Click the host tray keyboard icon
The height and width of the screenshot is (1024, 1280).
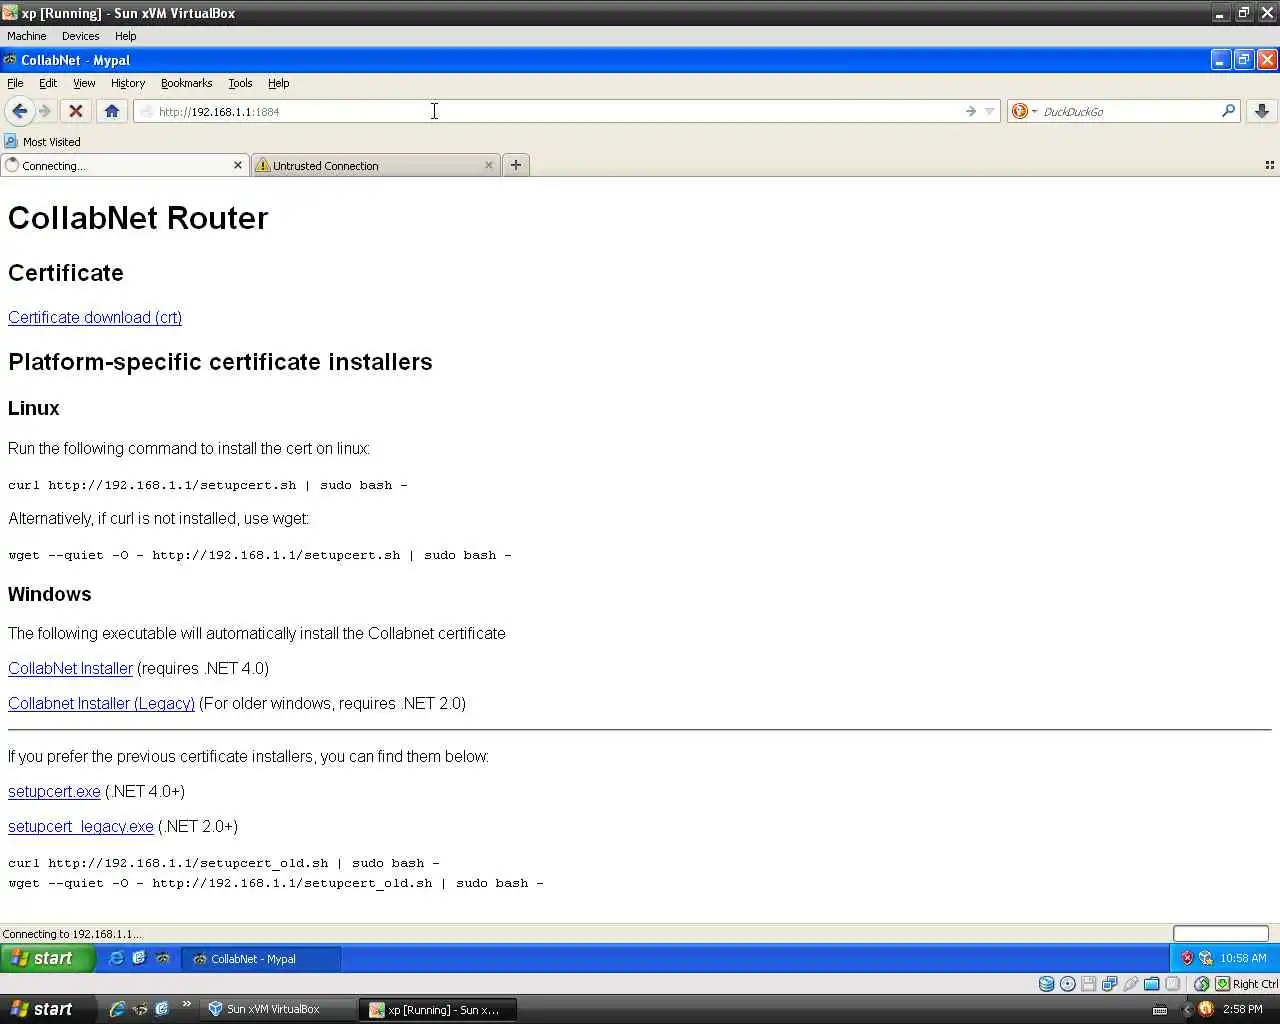[1160, 1009]
